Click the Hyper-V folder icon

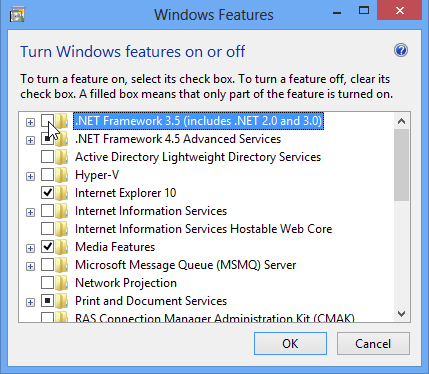click(62, 175)
